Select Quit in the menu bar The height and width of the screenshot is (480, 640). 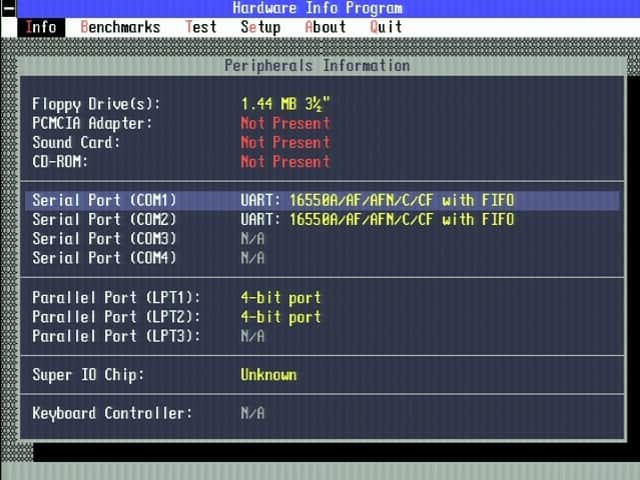coord(386,27)
